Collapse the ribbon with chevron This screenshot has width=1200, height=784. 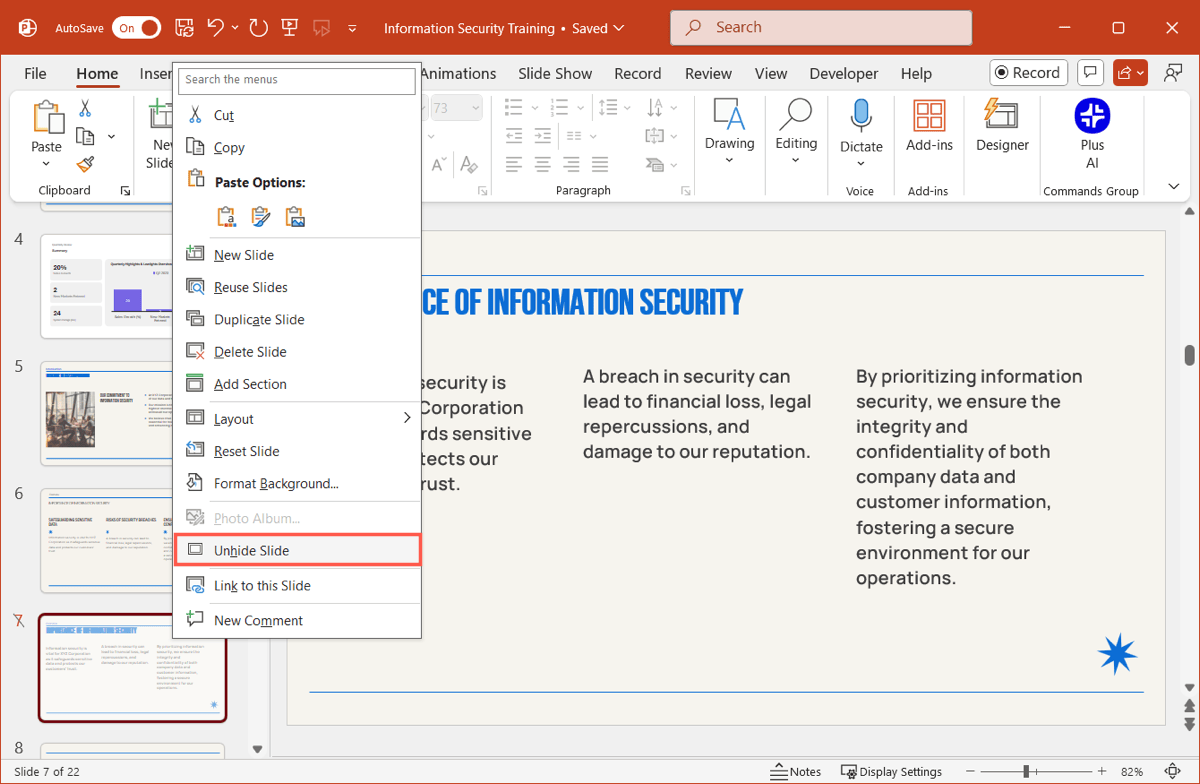[x=1174, y=187]
